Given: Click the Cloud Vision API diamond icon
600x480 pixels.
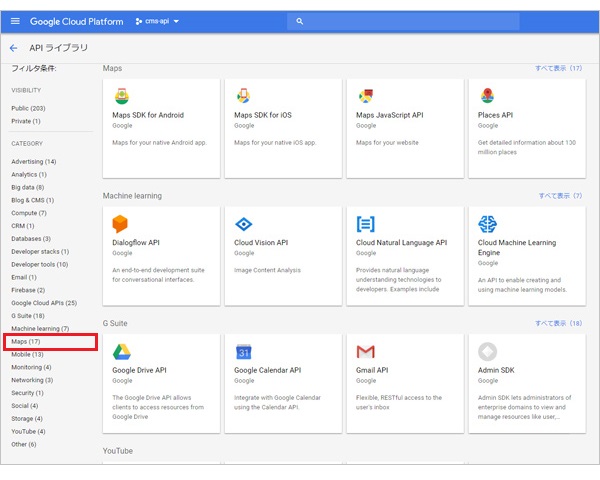Looking at the screenshot, I should click(243, 224).
